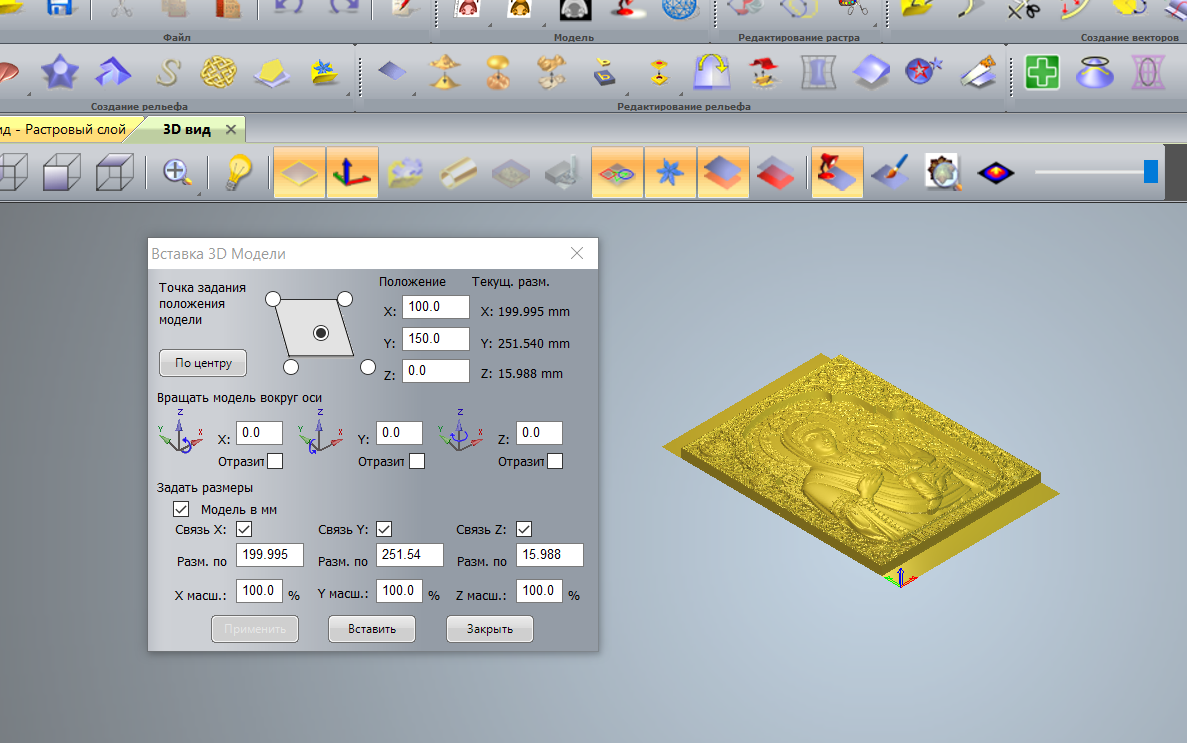Screen dimensions: 1187x743
Task: Expand the zoom tool flyout arrow
Action: point(199,194)
